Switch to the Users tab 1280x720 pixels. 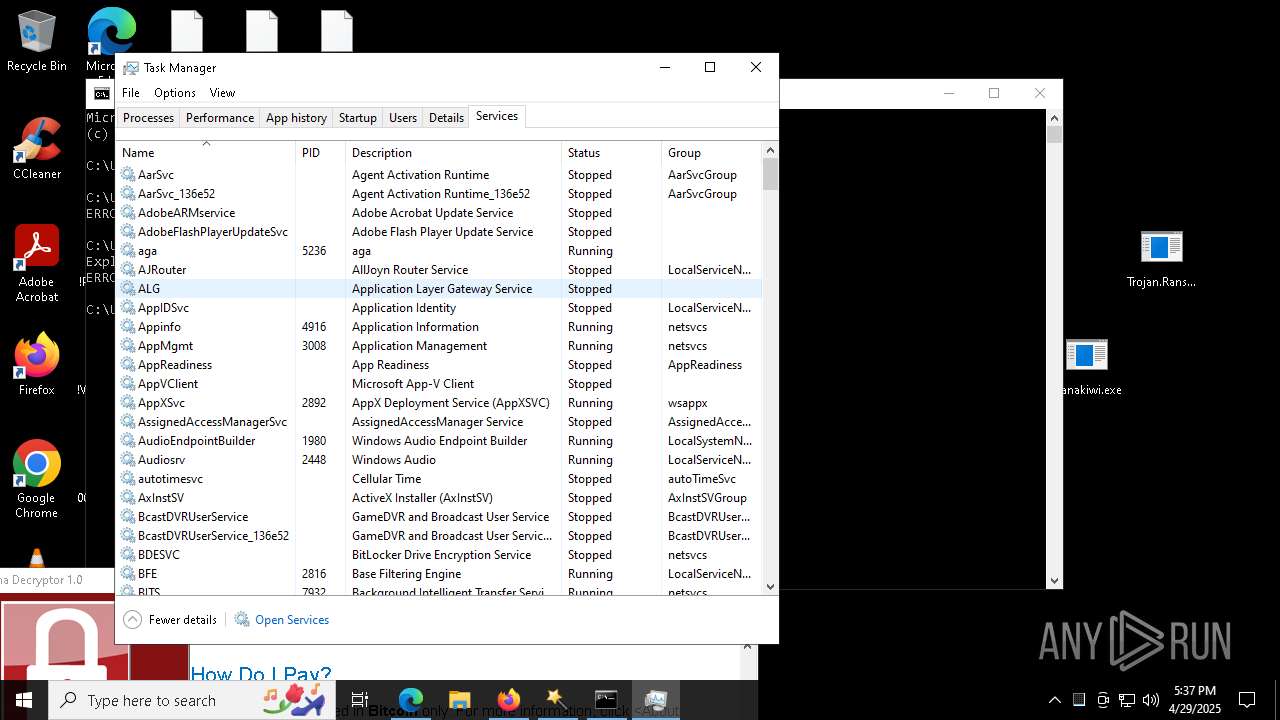coord(403,117)
